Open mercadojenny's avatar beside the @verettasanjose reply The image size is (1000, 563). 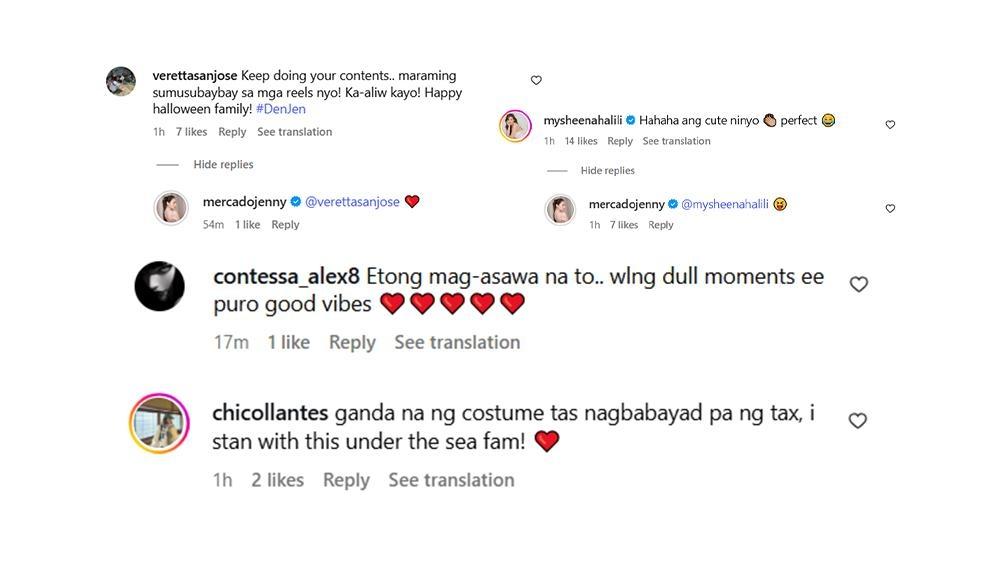coord(171,208)
